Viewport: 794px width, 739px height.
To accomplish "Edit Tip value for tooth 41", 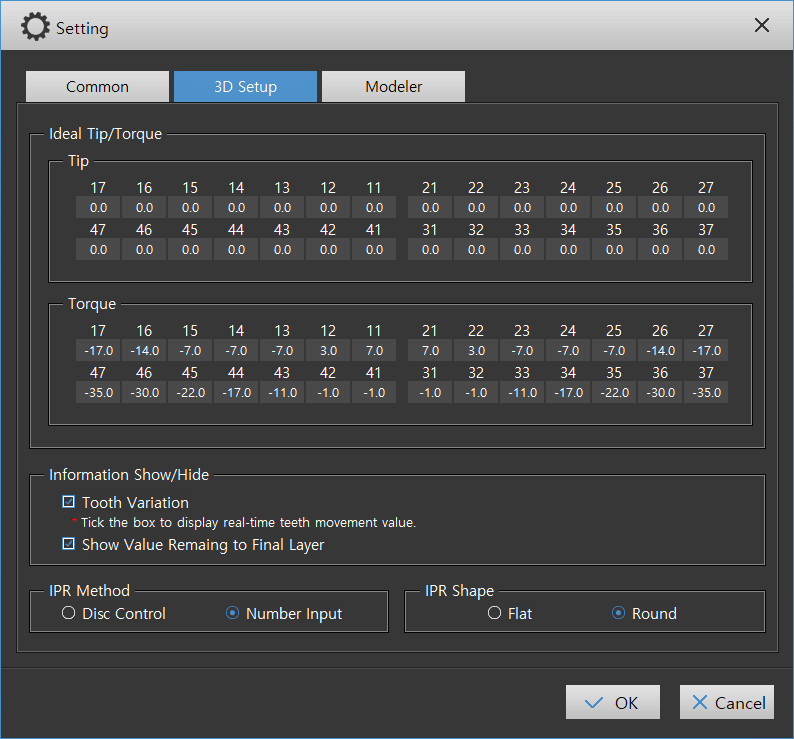I will click(x=374, y=249).
